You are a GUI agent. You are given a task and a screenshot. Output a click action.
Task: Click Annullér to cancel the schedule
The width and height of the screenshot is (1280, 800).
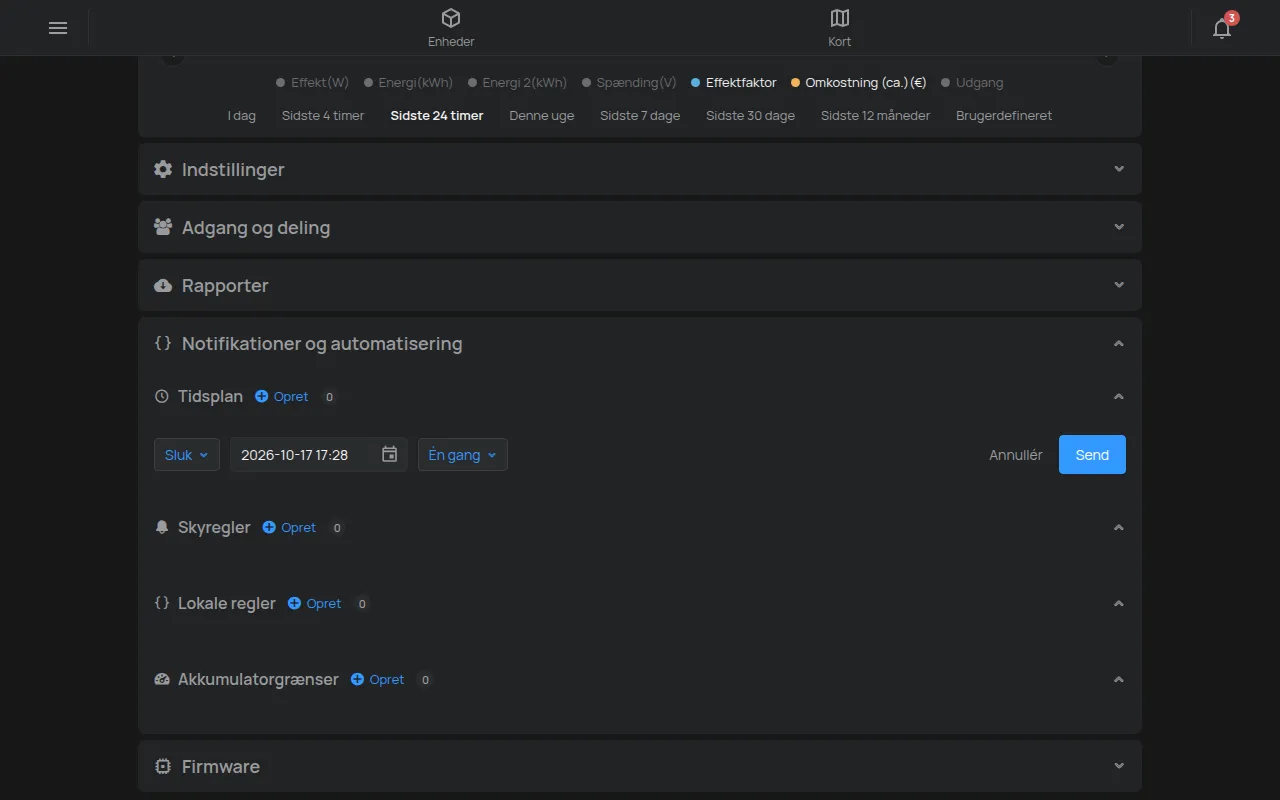1016,455
